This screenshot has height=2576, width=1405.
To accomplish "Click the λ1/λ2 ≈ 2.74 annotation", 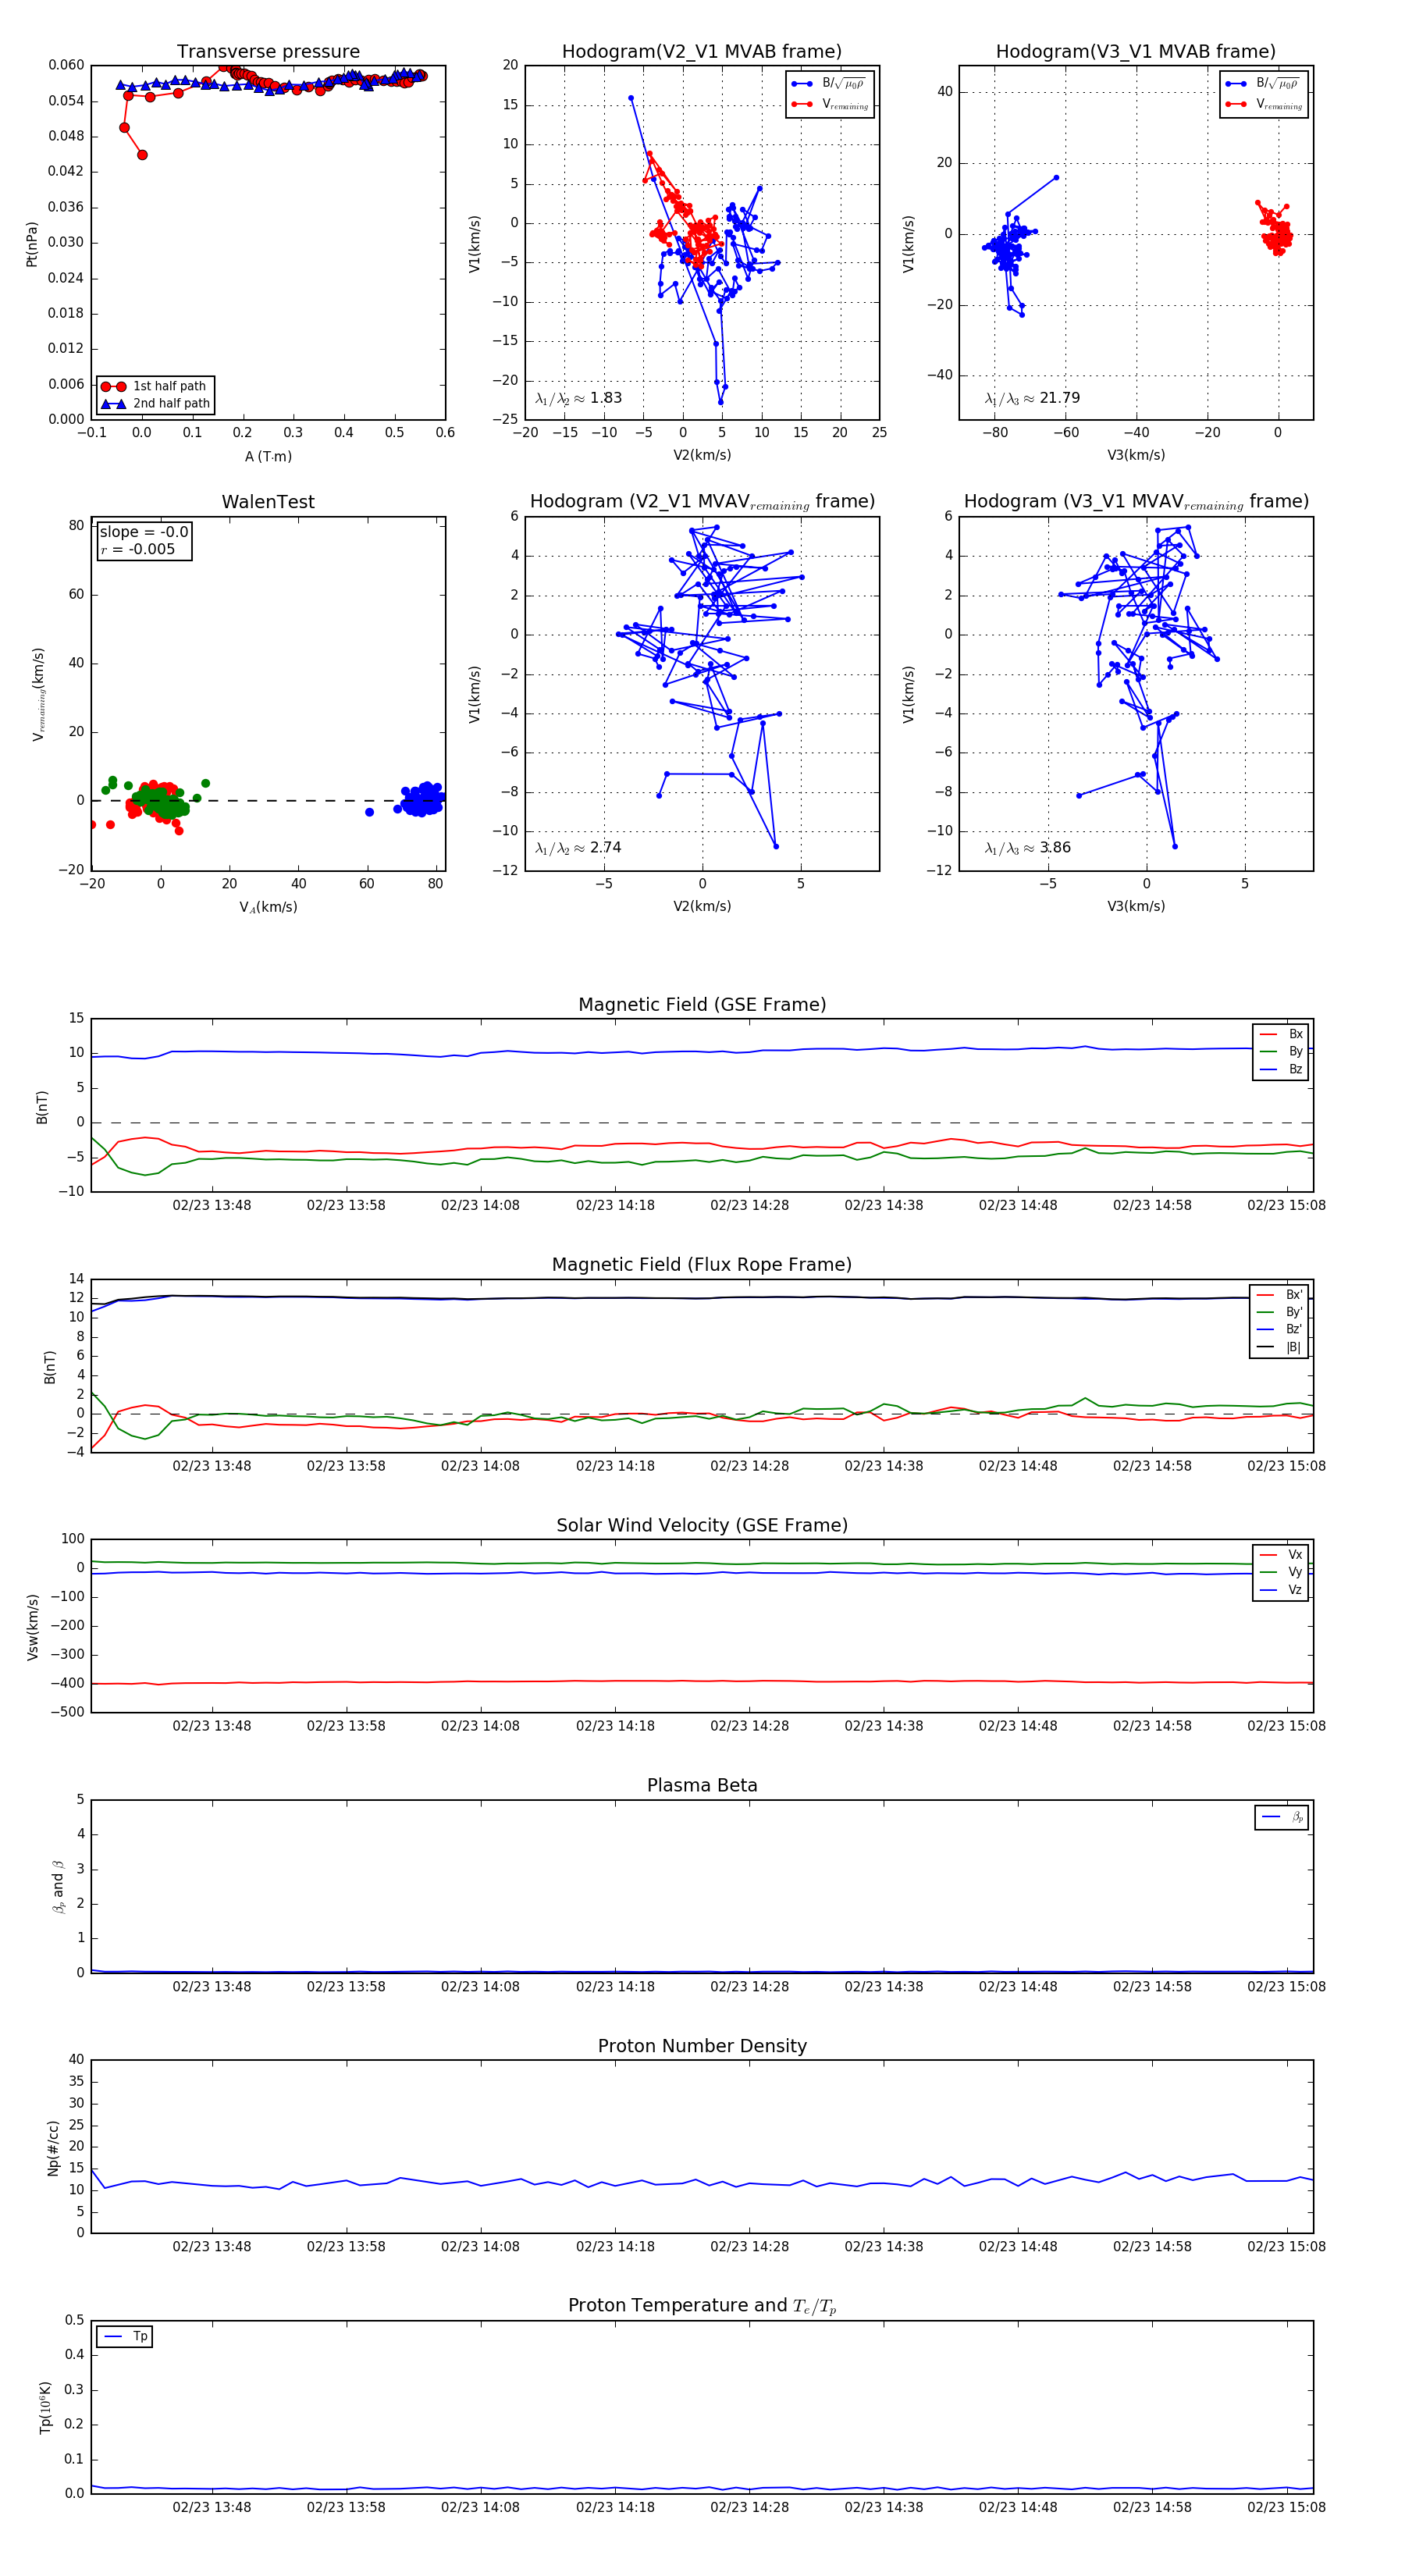I will point(578,848).
